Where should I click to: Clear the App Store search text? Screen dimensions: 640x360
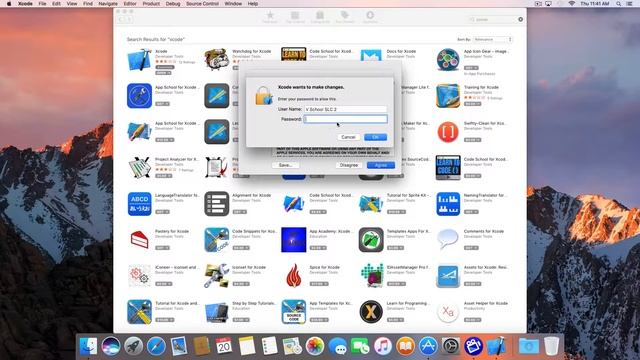pyautogui.click(x=520, y=20)
